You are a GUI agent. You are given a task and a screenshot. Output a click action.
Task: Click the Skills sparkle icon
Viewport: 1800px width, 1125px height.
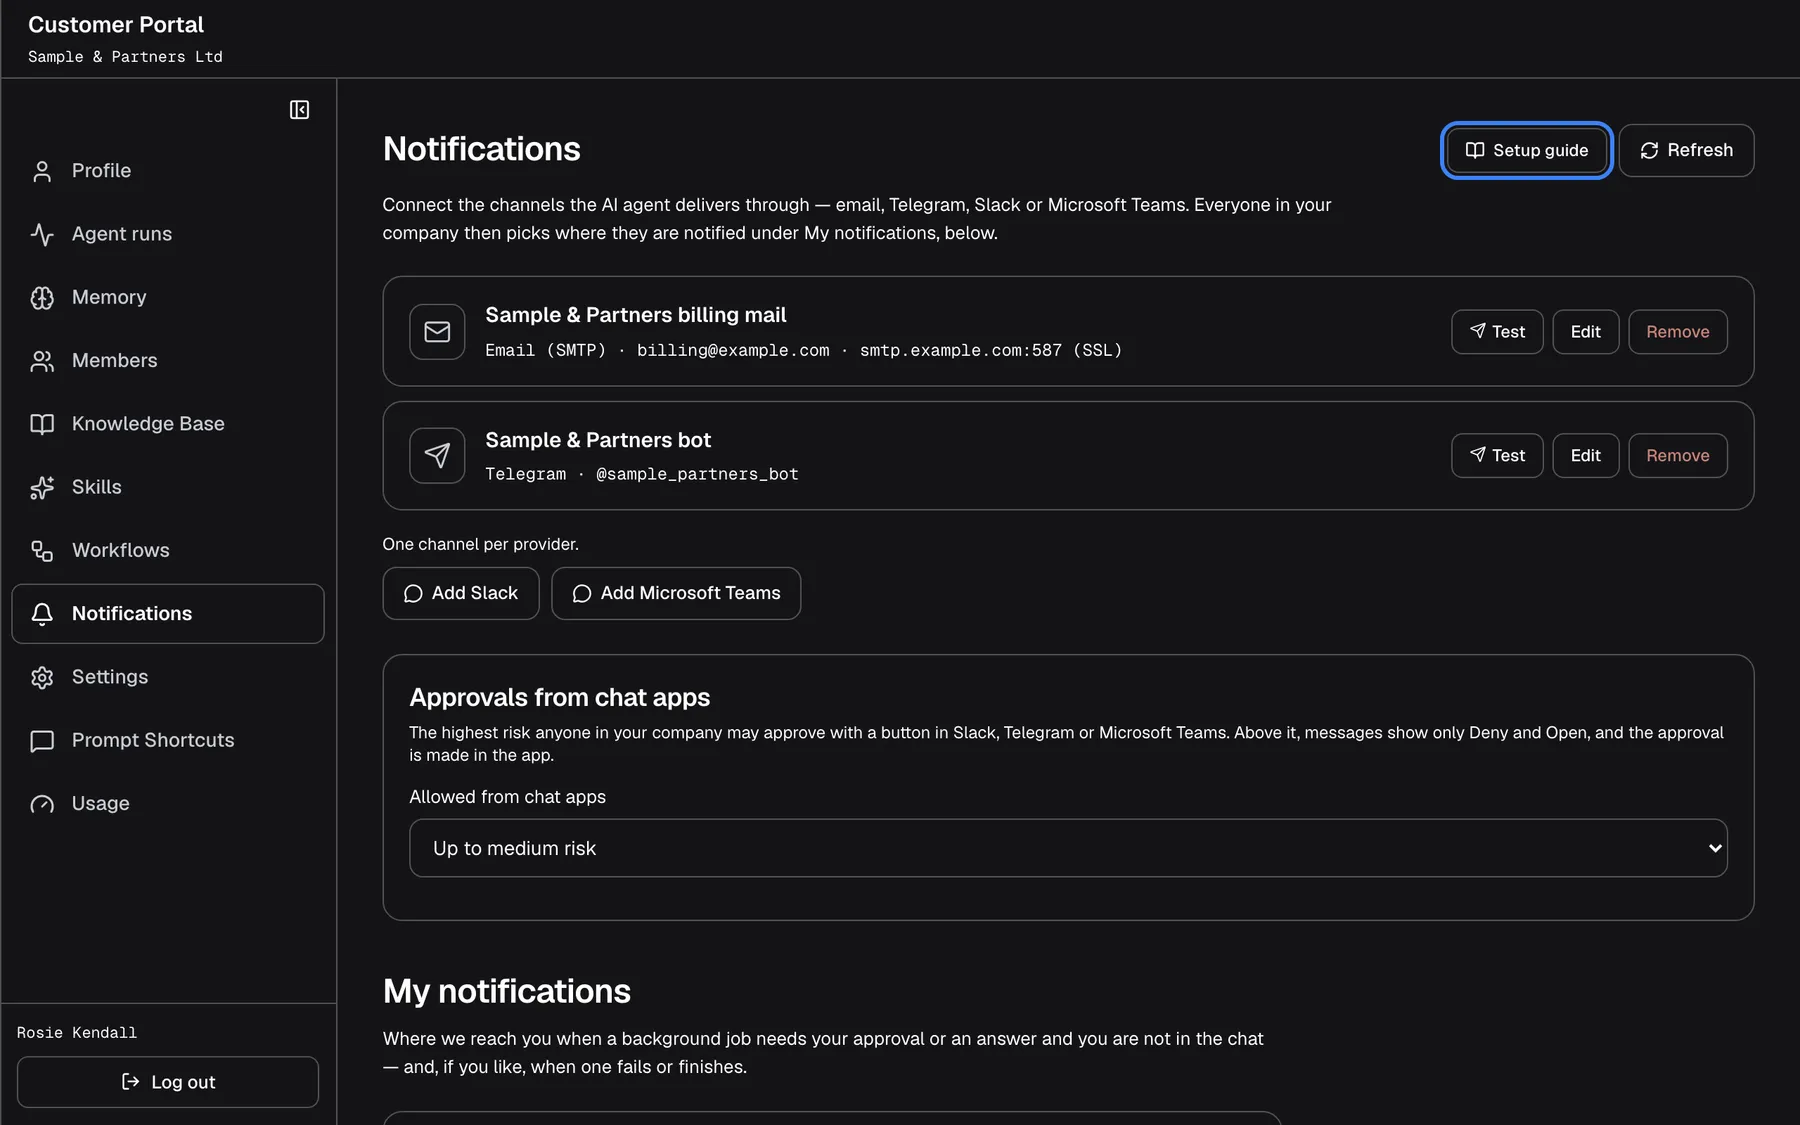click(42, 487)
